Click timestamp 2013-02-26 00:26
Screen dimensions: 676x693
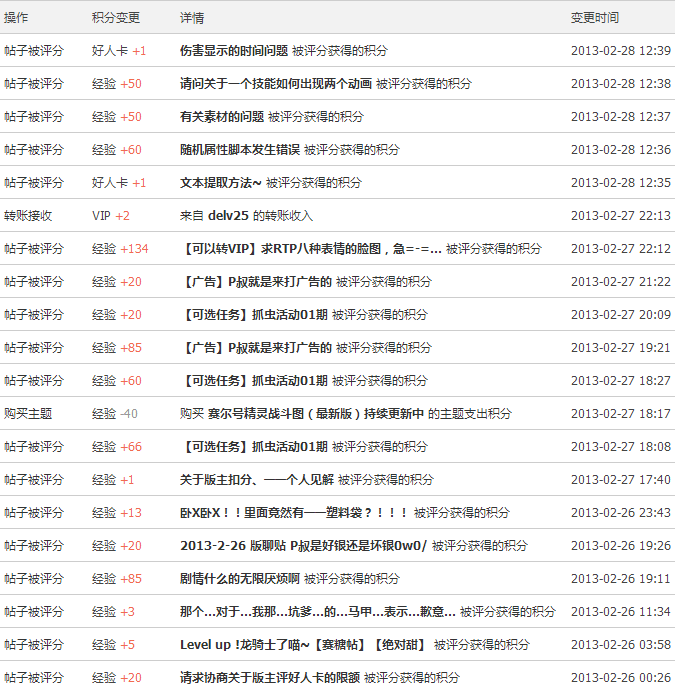(x=621, y=678)
